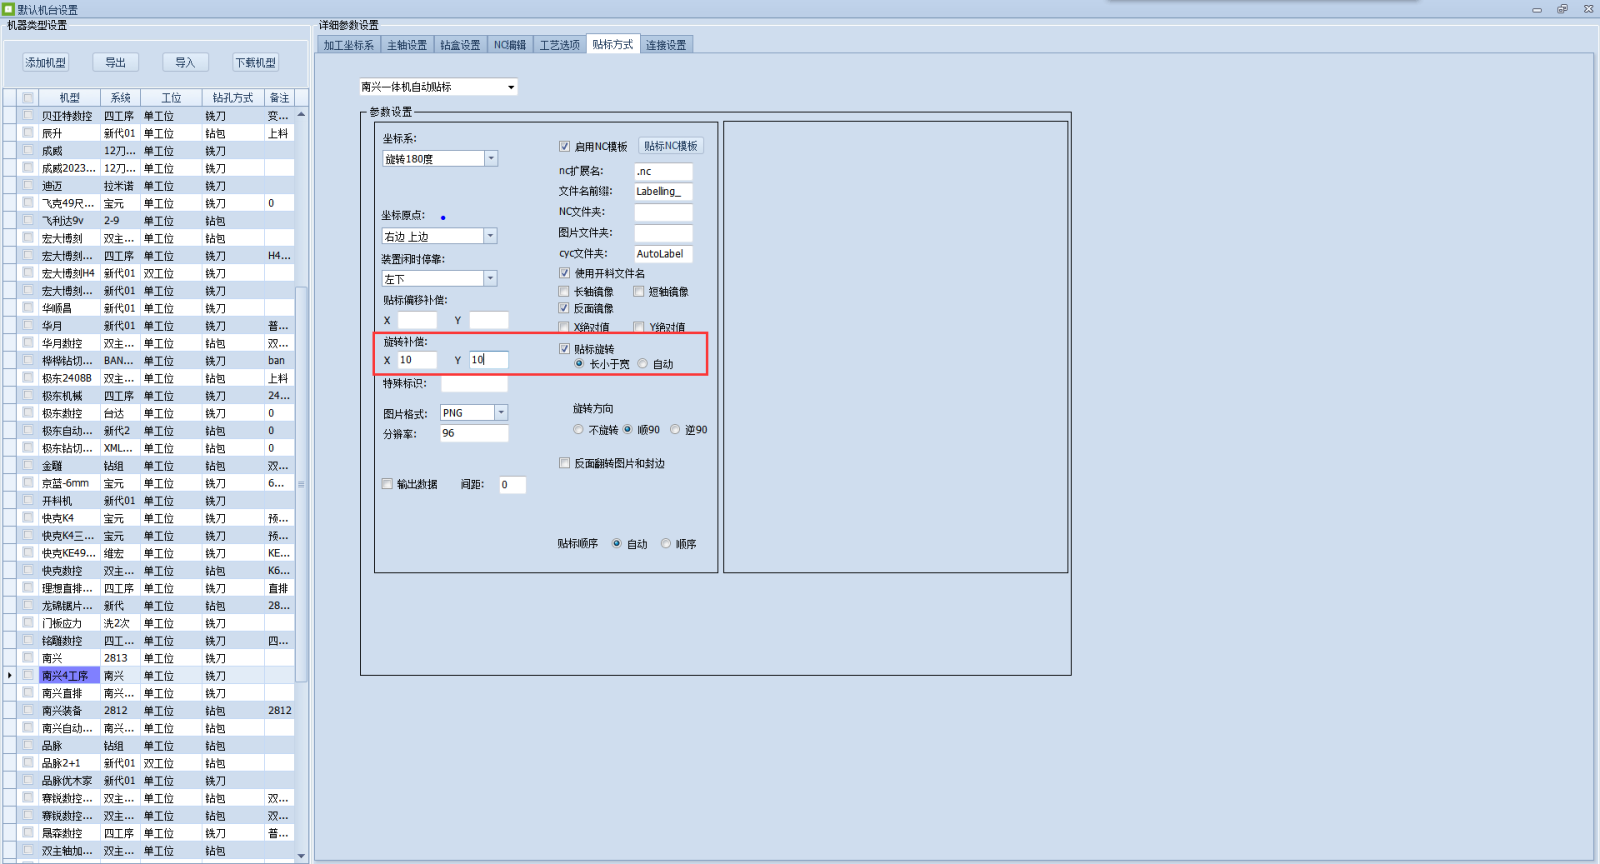
Task: Switch to the NC编辑 tab
Action: [x=510, y=45]
